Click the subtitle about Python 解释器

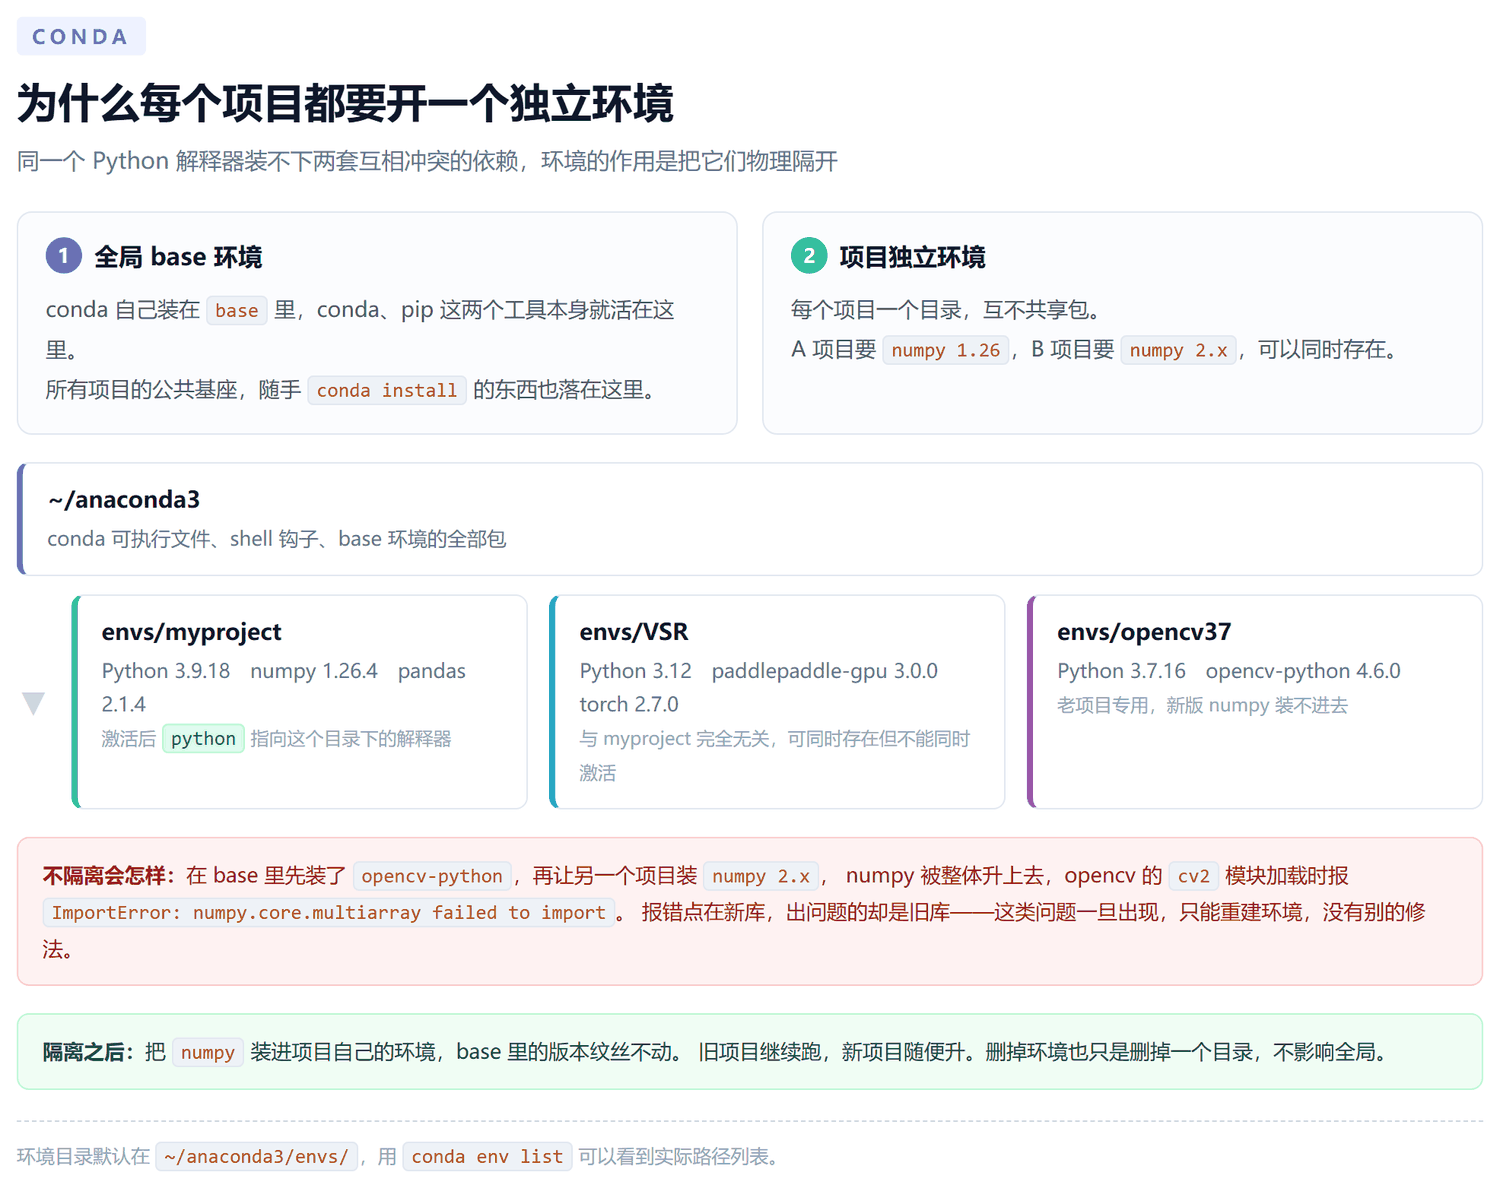(x=427, y=161)
